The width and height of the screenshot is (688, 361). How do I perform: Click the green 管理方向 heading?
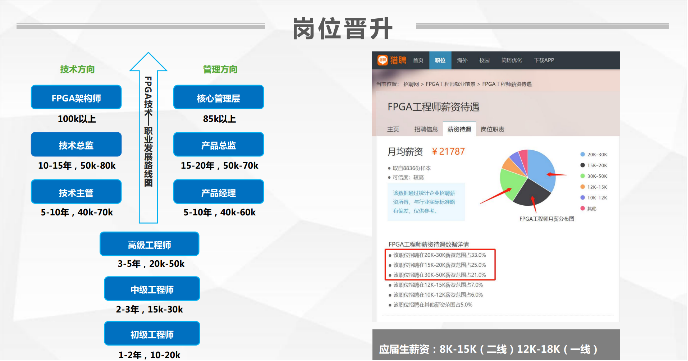pos(220,69)
